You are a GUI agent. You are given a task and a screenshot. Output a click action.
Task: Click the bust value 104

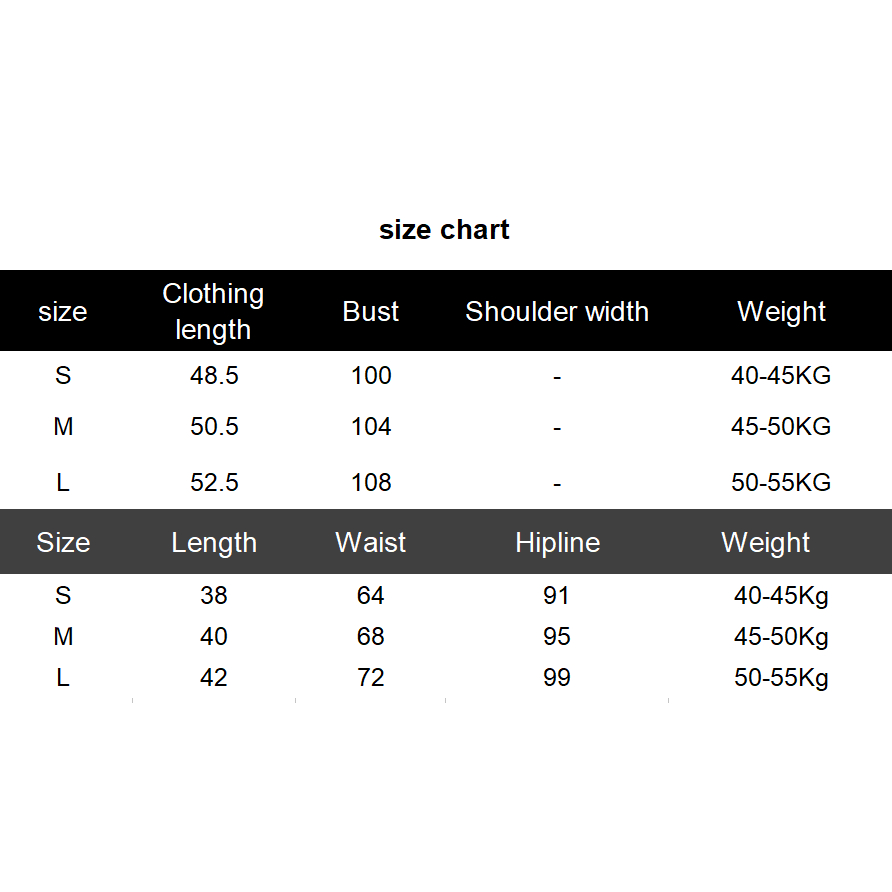point(371,427)
